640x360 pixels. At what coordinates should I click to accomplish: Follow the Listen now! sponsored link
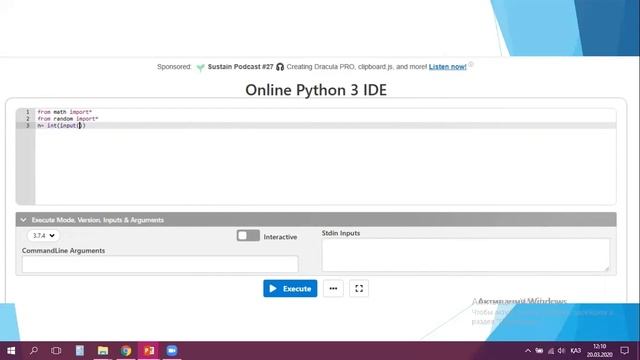(x=447, y=67)
